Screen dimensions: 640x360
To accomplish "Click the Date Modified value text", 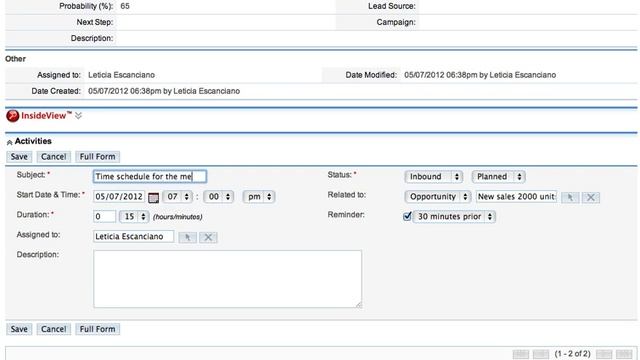I will 480,75.
